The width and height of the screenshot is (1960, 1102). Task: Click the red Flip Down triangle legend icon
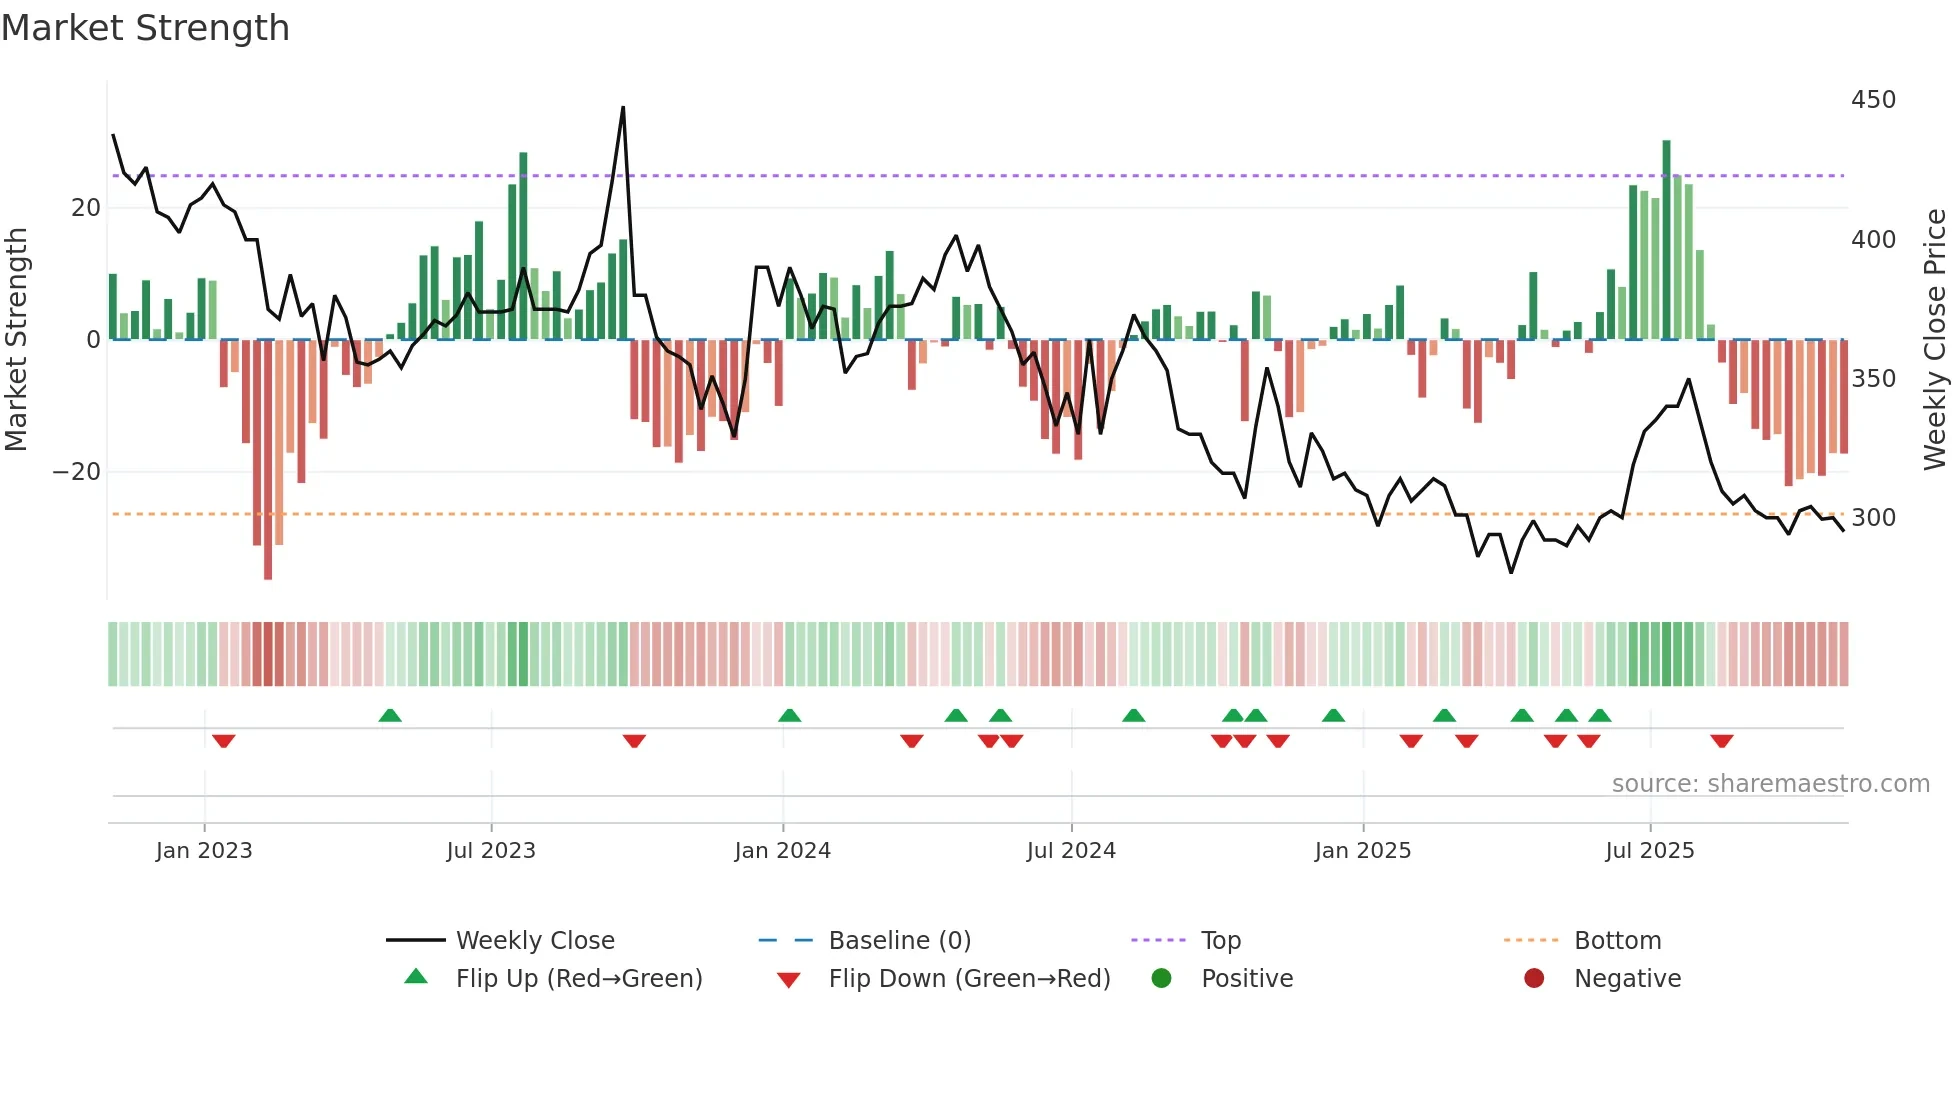click(x=788, y=979)
